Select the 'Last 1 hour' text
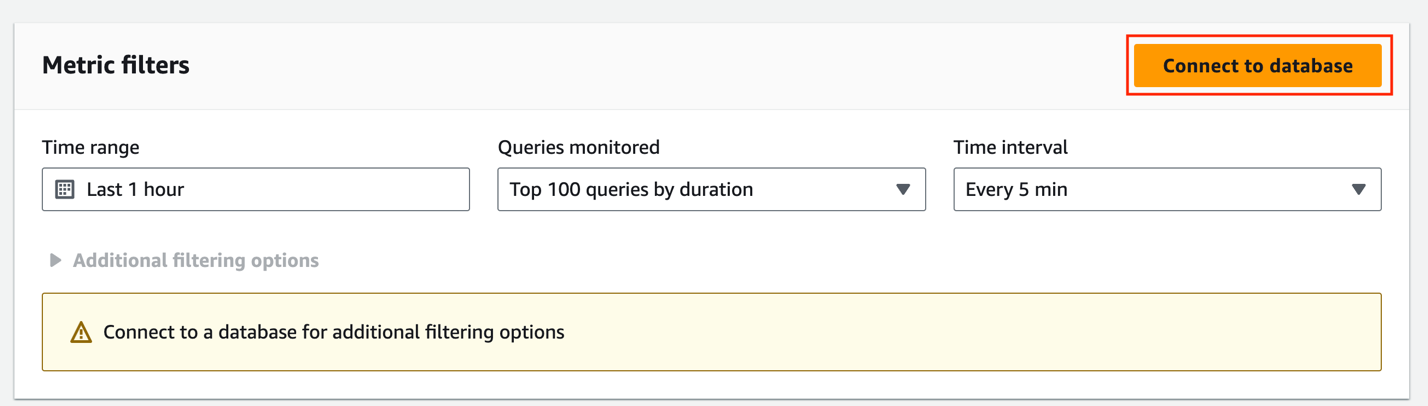Image resolution: width=1428 pixels, height=406 pixels. pyautogui.click(x=135, y=189)
